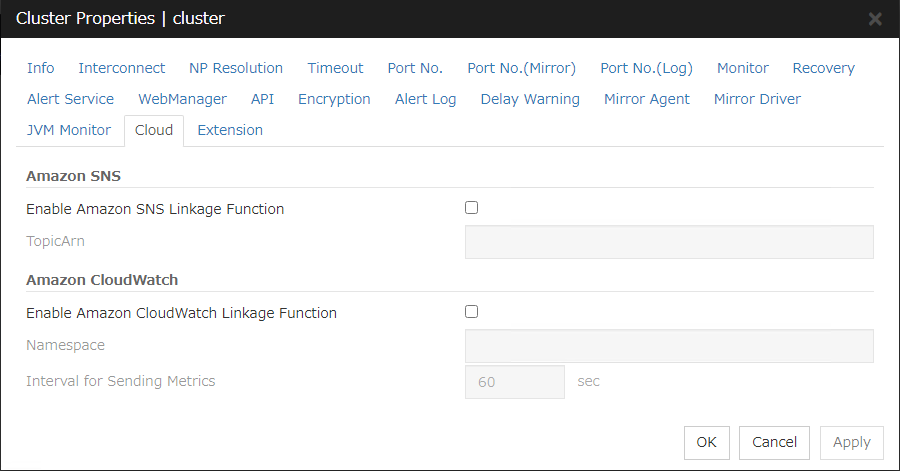Switch to the Monitor tab
Screen dimensions: 900x471
[742, 68]
